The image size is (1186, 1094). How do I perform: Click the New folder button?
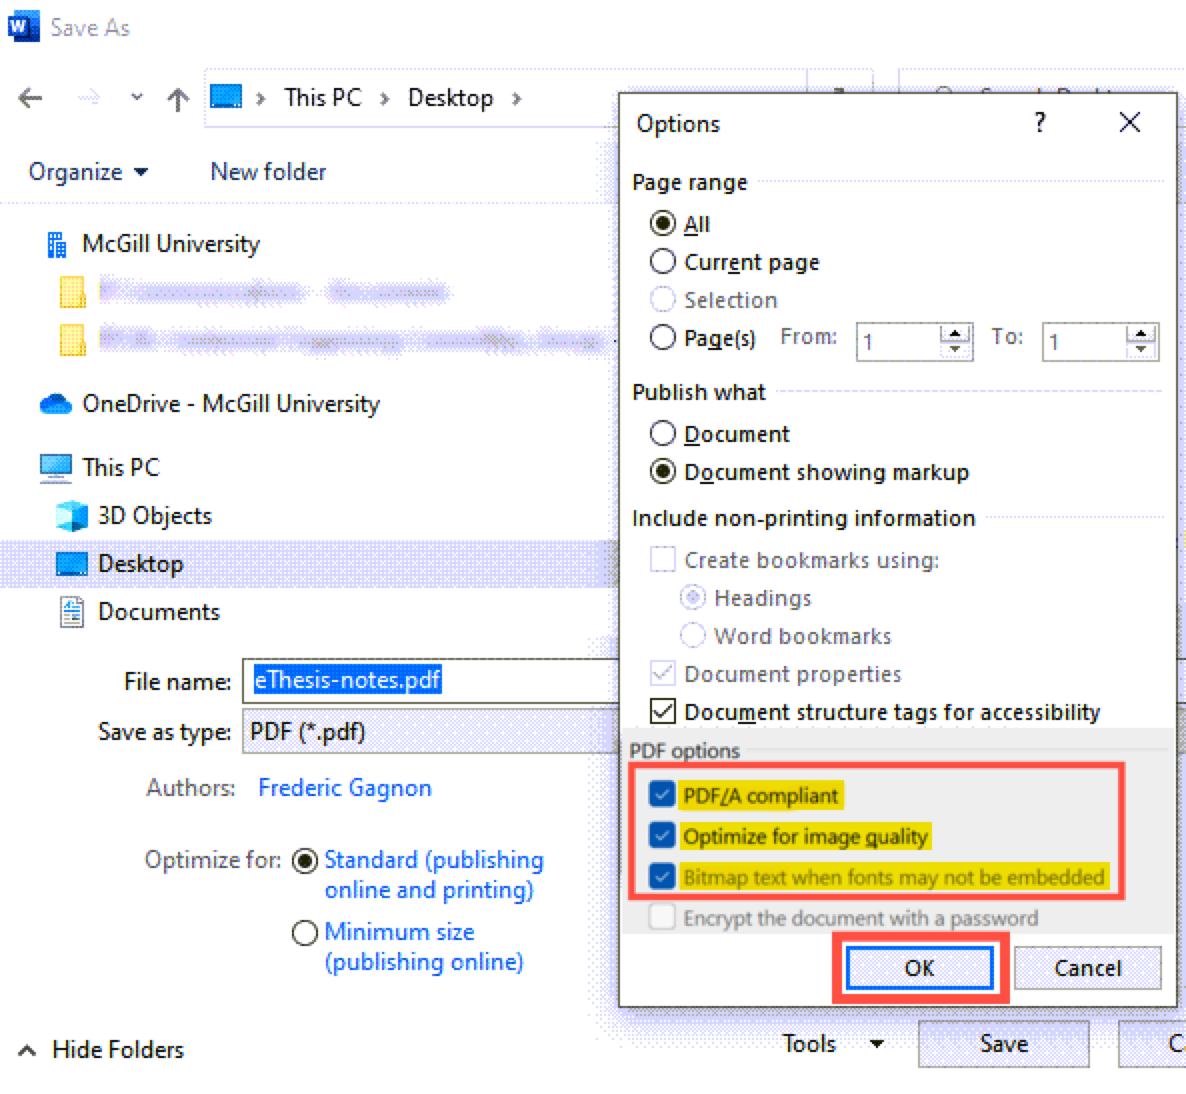pyautogui.click(x=268, y=172)
